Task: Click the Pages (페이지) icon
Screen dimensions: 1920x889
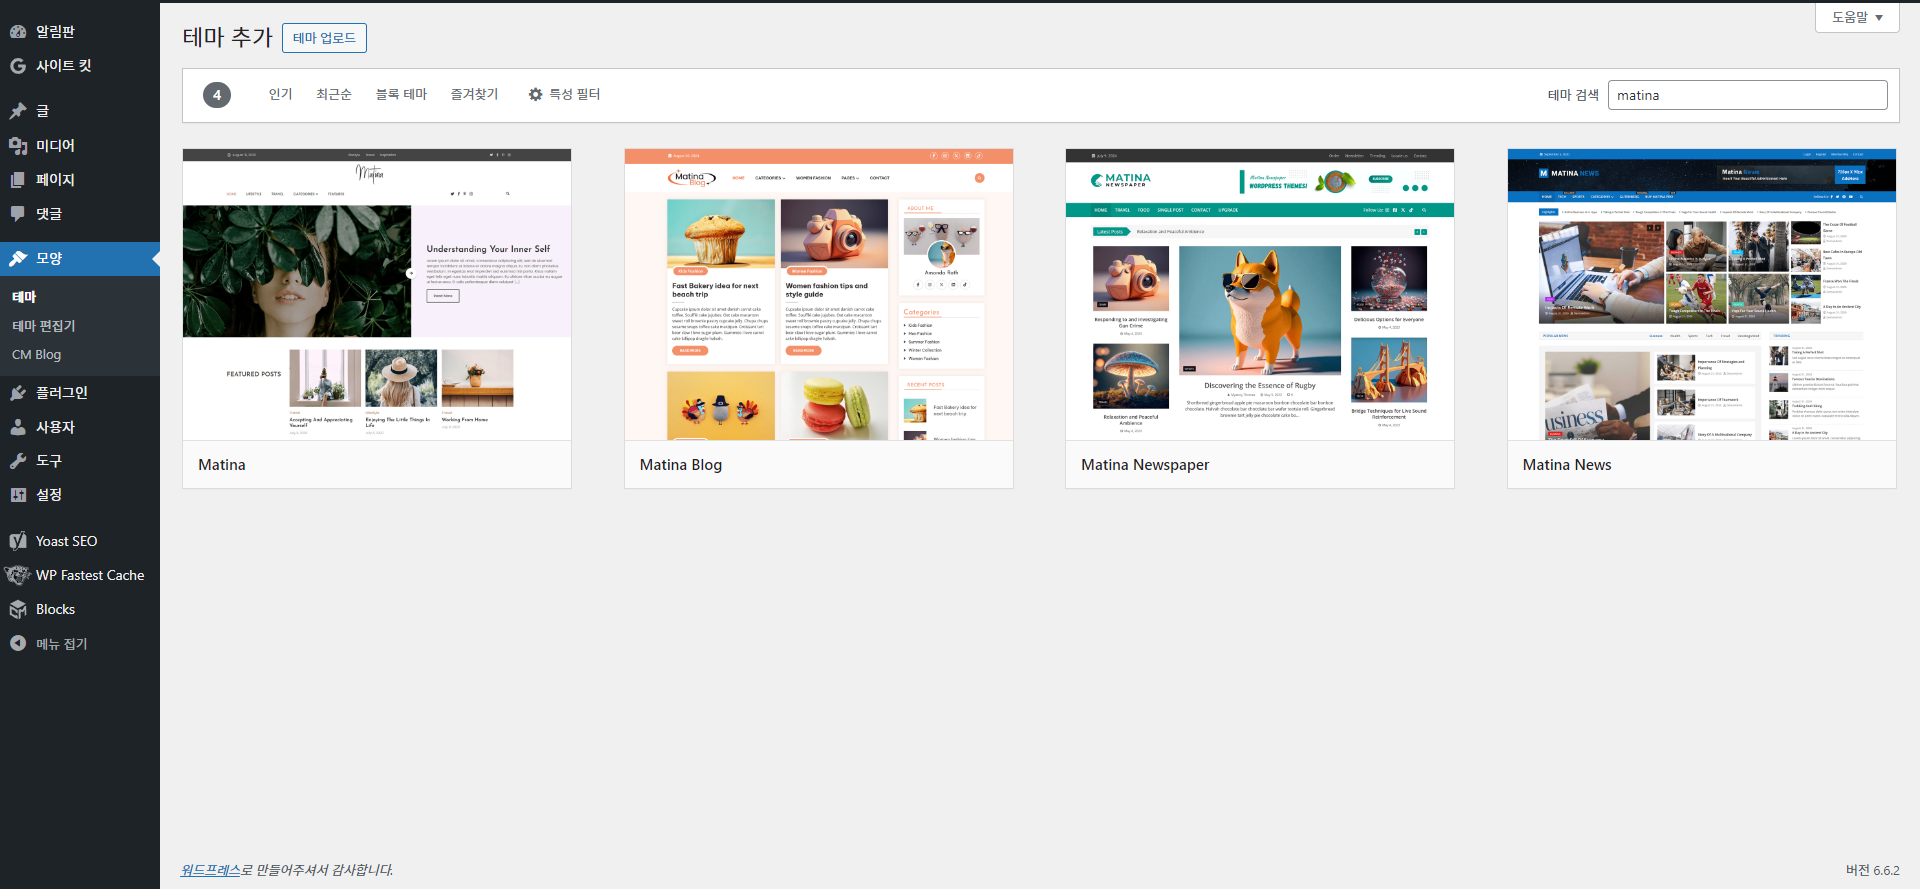Action: click(x=18, y=180)
